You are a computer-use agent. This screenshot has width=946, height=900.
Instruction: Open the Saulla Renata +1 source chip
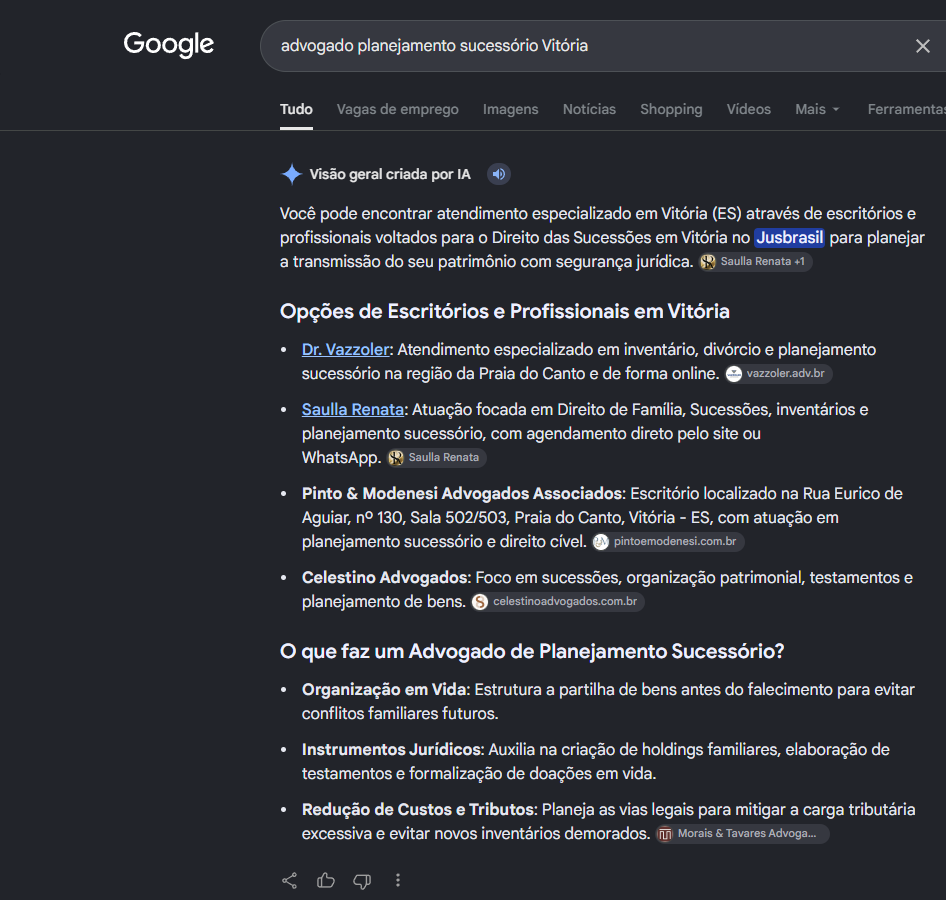coord(755,262)
